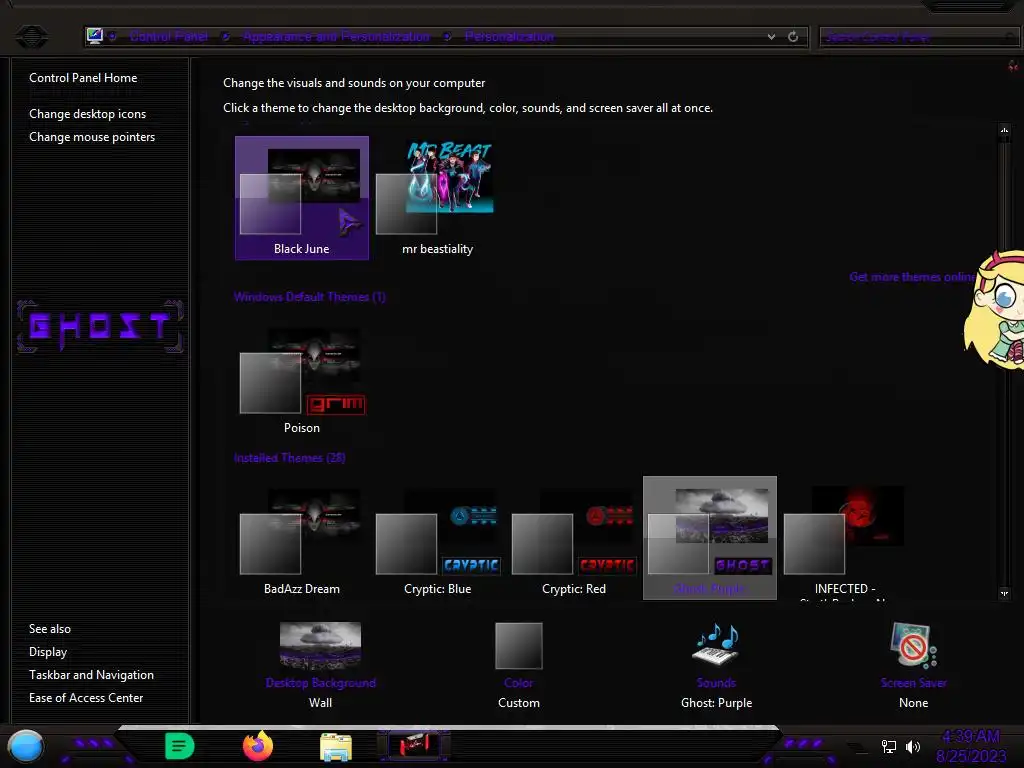Click Get more themes online link
The height and width of the screenshot is (768, 1024).
pos(912,277)
